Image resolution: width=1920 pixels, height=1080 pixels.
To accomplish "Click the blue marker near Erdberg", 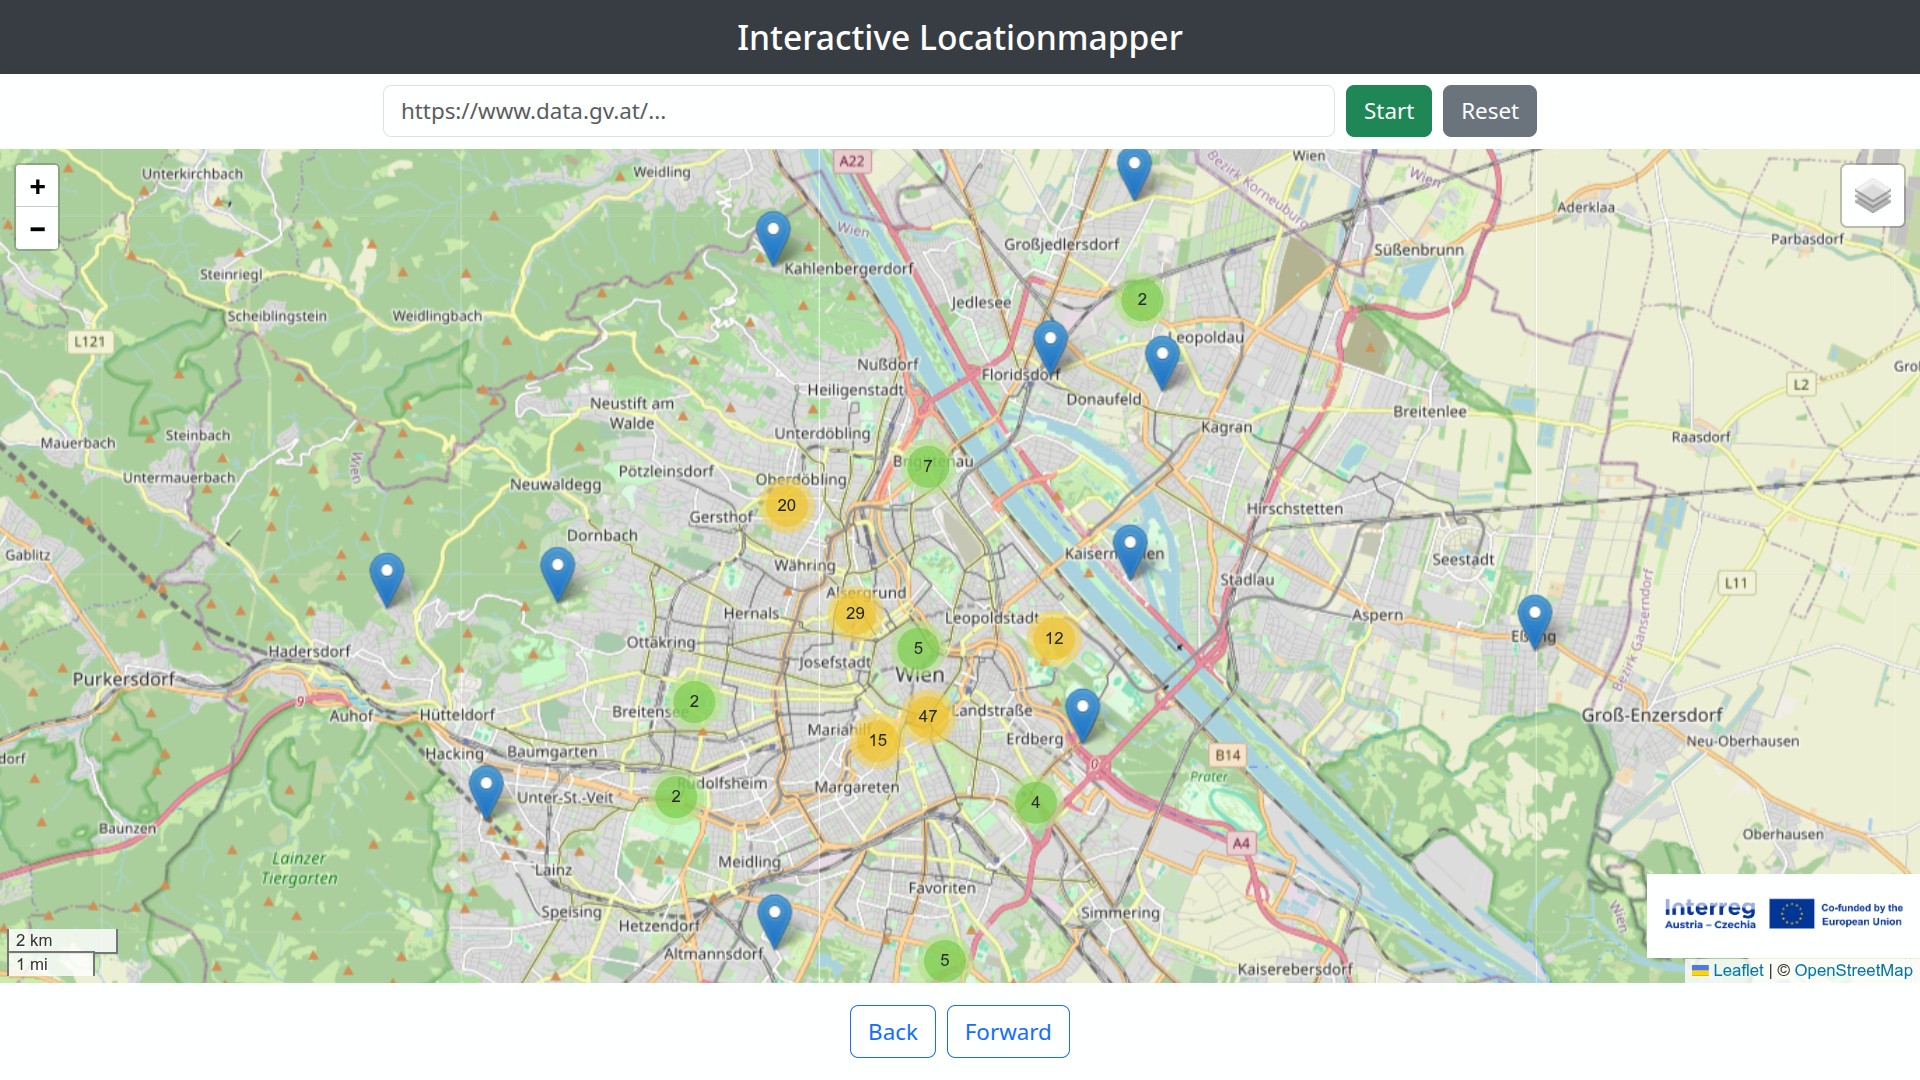I will tap(1082, 715).
